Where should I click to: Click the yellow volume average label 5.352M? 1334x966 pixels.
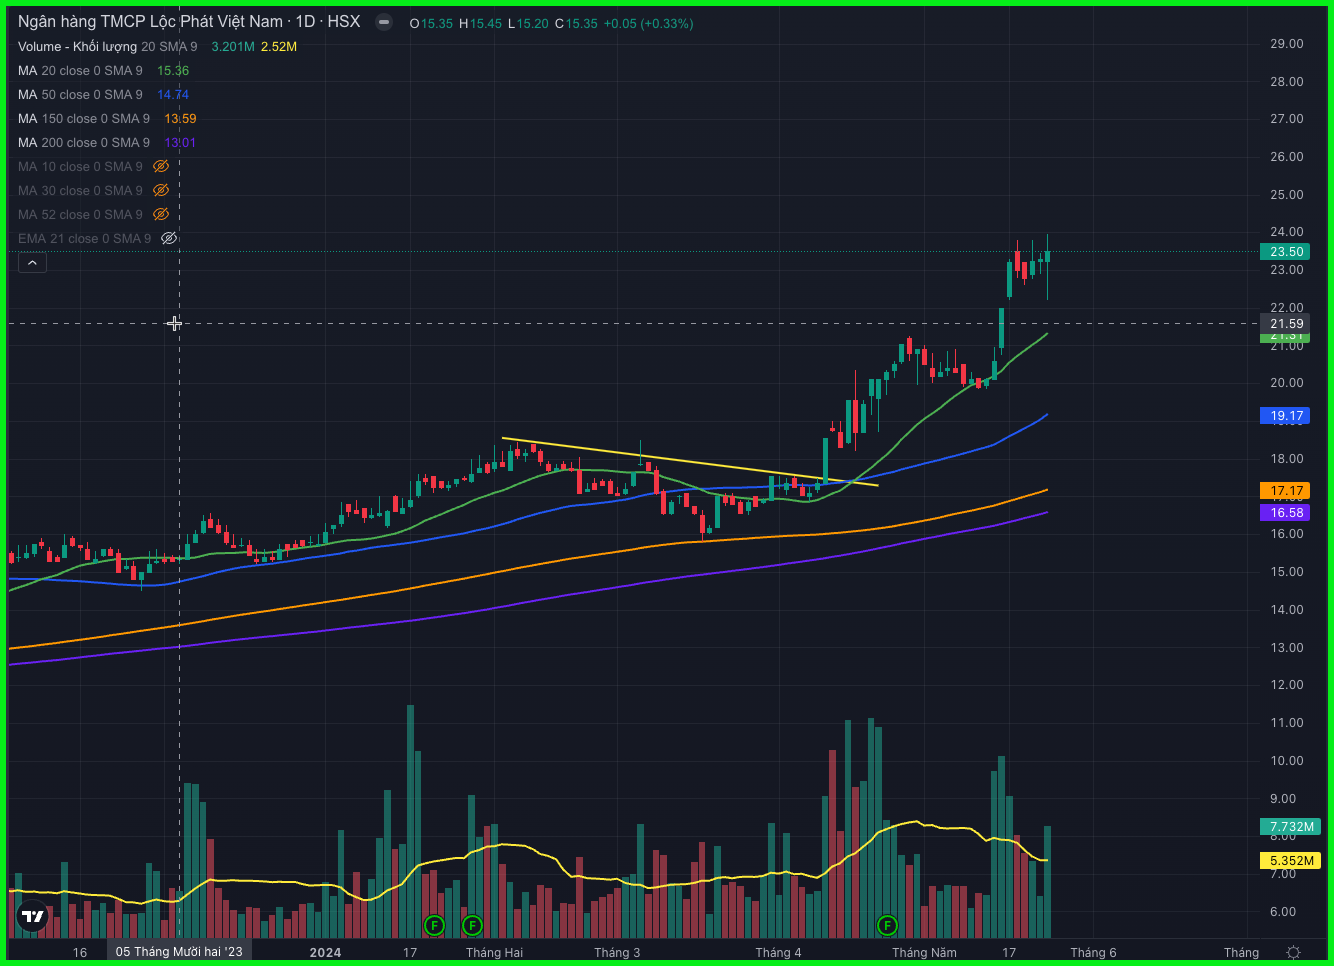click(1291, 861)
